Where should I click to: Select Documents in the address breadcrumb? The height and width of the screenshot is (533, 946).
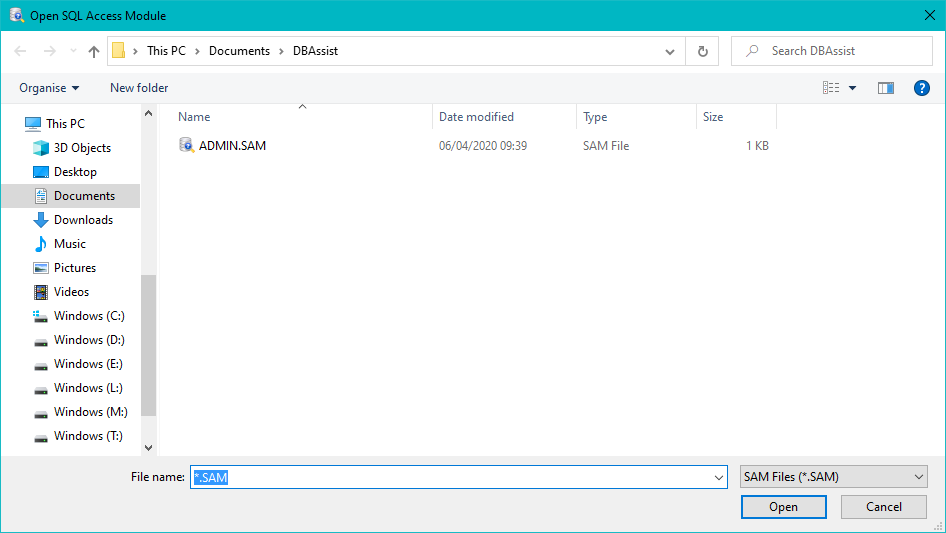pos(239,51)
